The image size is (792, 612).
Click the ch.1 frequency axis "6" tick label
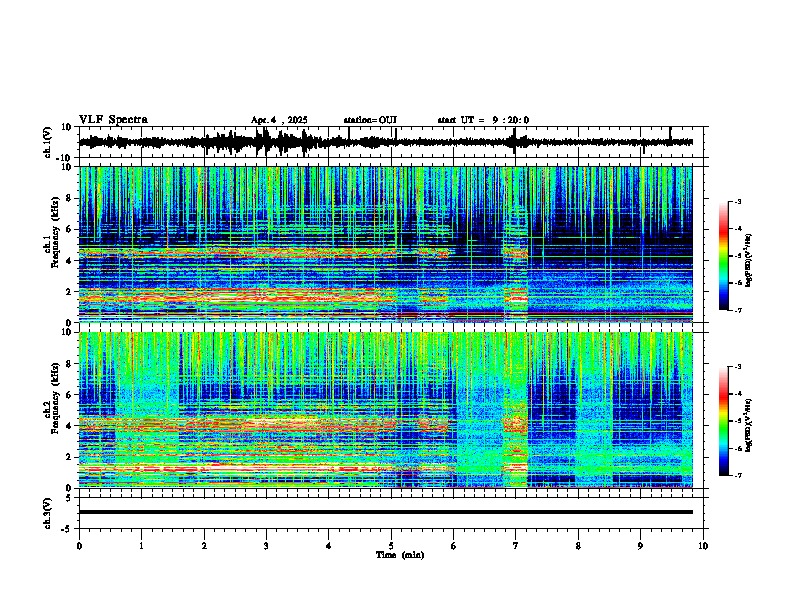[x=71, y=229]
